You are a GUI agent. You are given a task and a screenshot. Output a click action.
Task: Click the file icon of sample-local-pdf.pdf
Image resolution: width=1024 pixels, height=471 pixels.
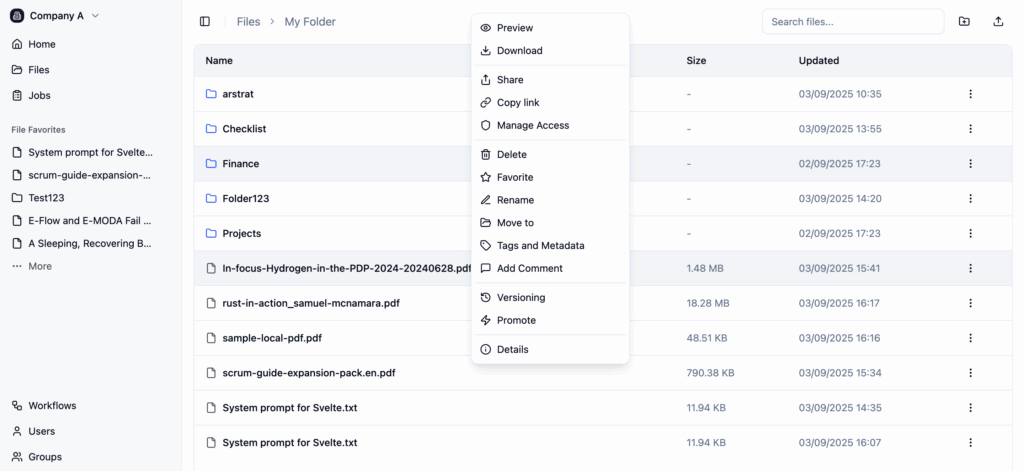pos(211,338)
